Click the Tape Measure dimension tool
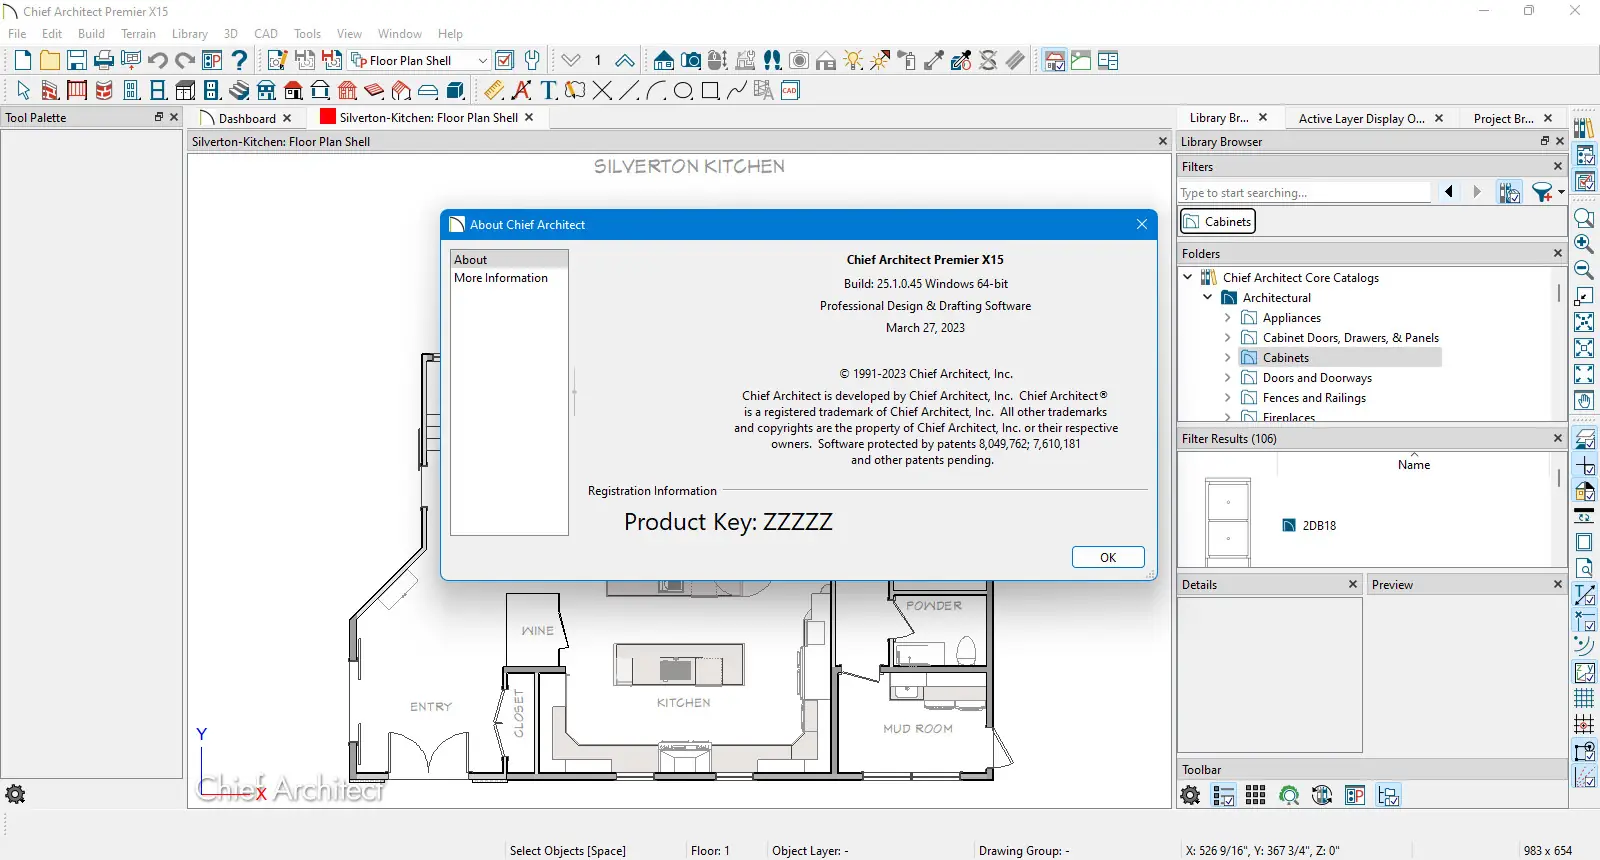The height and width of the screenshot is (860, 1600). pos(494,91)
